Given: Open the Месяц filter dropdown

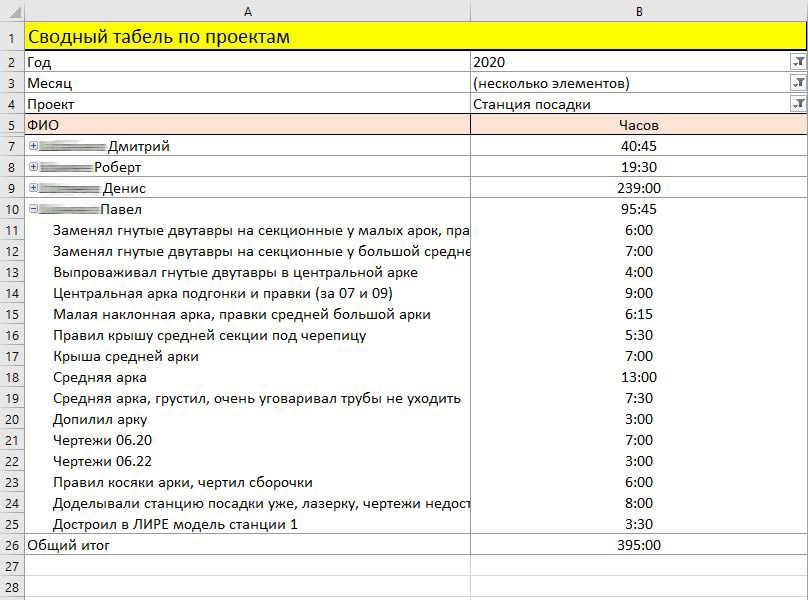Looking at the screenshot, I should tap(798, 83).
